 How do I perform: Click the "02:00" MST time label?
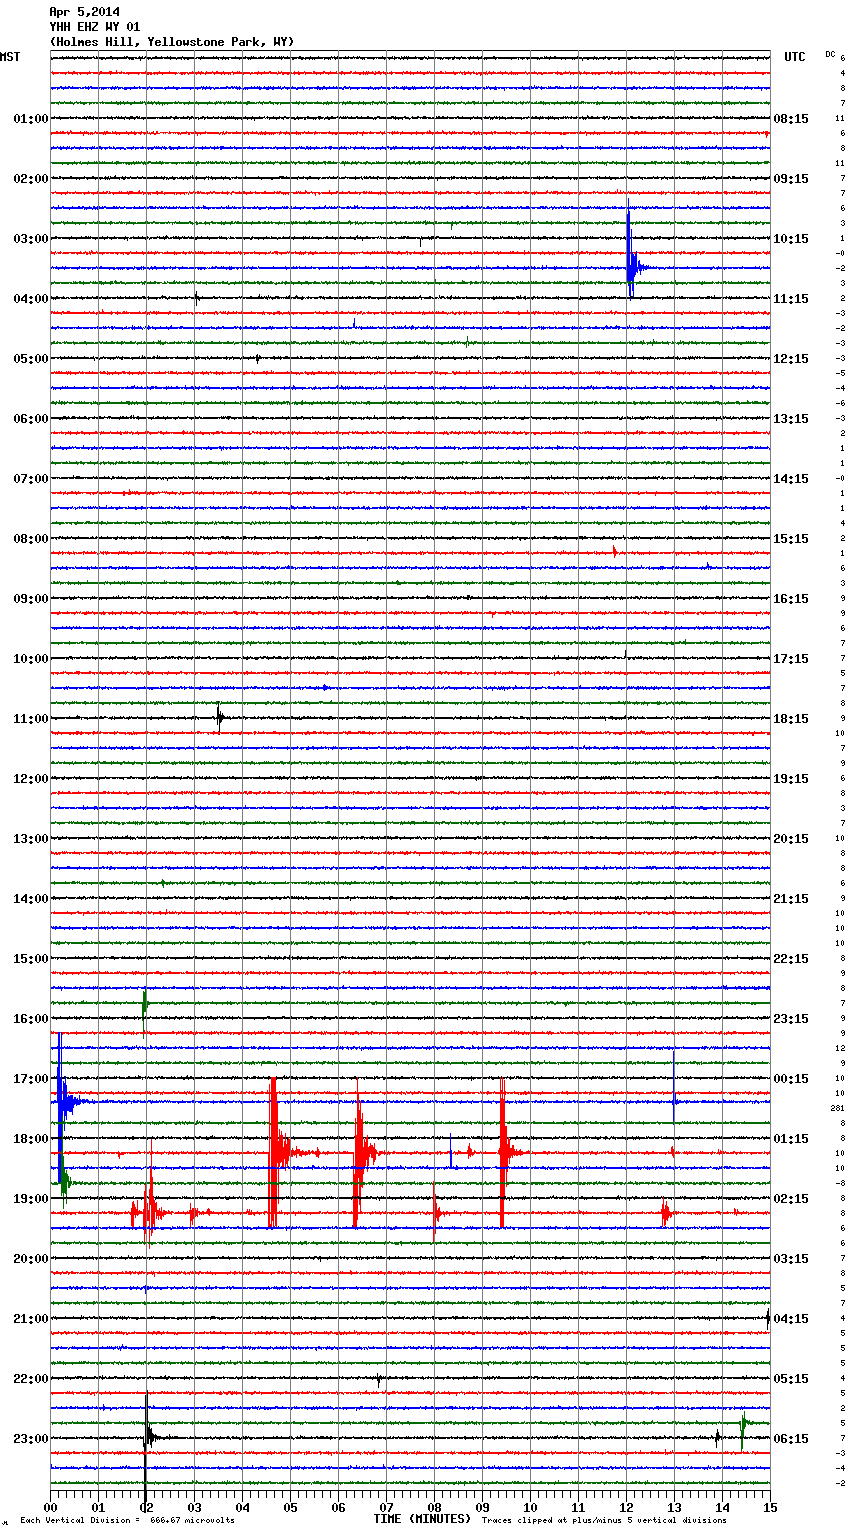coord(31,179)
